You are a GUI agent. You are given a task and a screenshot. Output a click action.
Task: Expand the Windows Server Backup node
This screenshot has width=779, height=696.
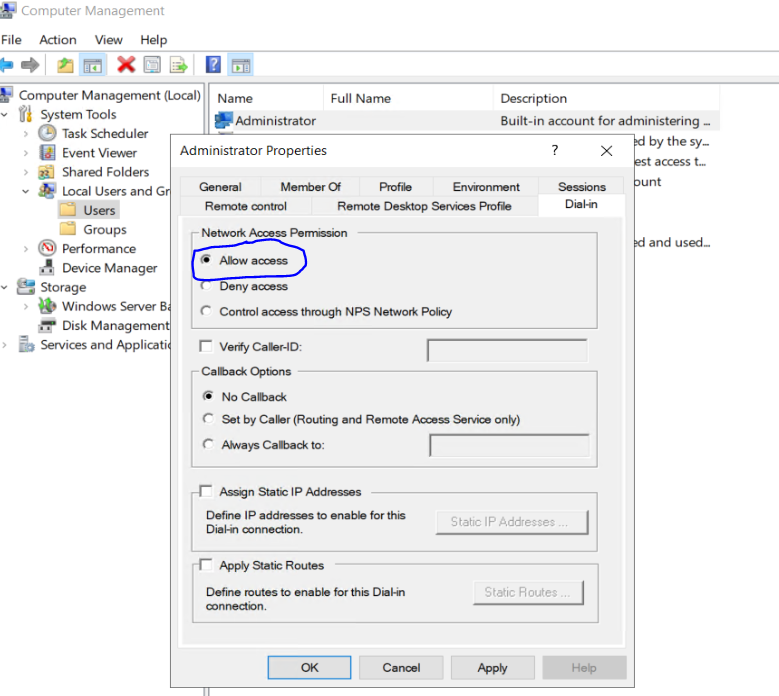pyautogui.click(x=26, y=307)
